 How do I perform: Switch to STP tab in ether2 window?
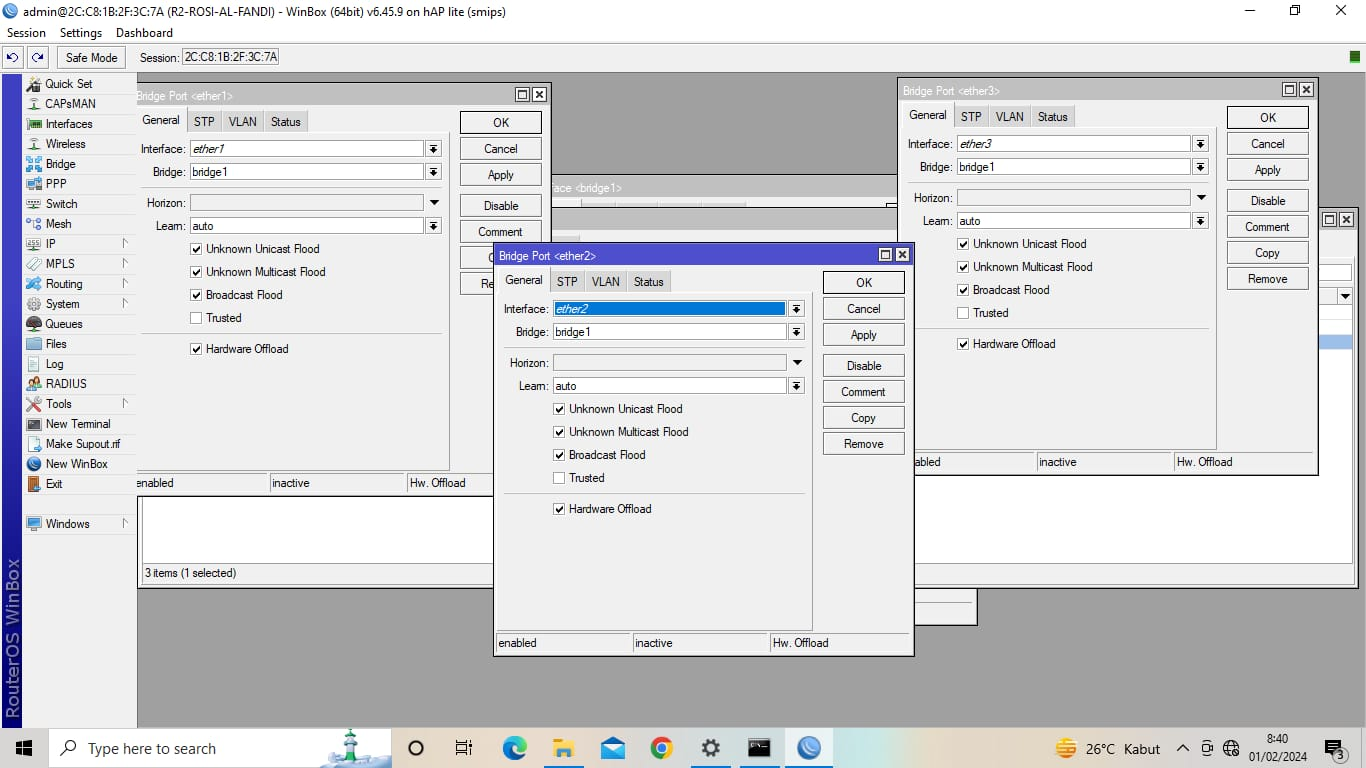(x=567, y=282)
